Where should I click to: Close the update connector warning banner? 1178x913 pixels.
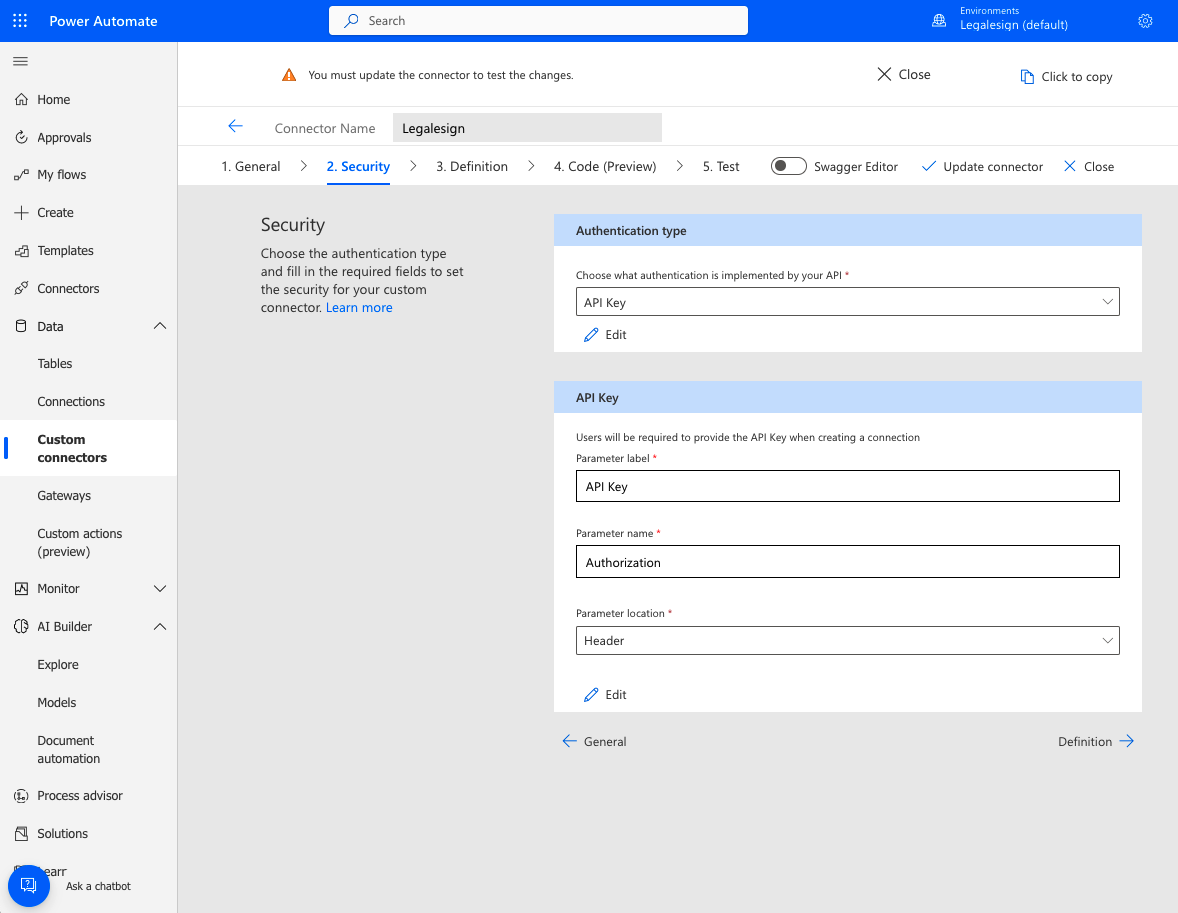tap(903, 74)
